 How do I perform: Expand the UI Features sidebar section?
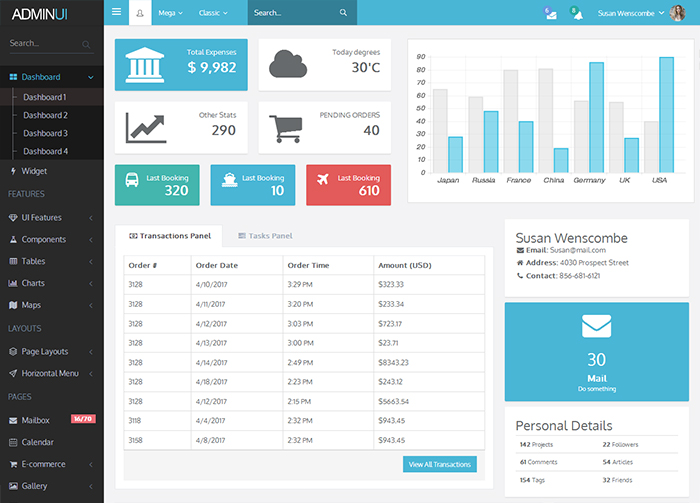tap(50, 217)
